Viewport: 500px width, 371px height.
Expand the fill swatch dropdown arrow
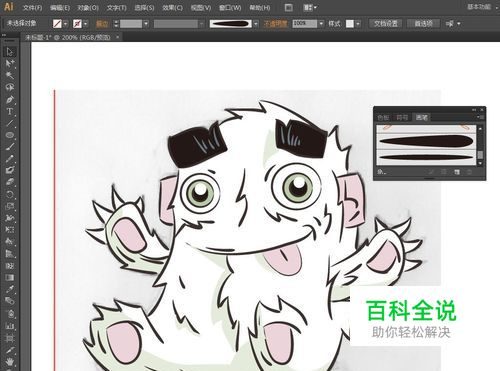(x=65, y=24)
